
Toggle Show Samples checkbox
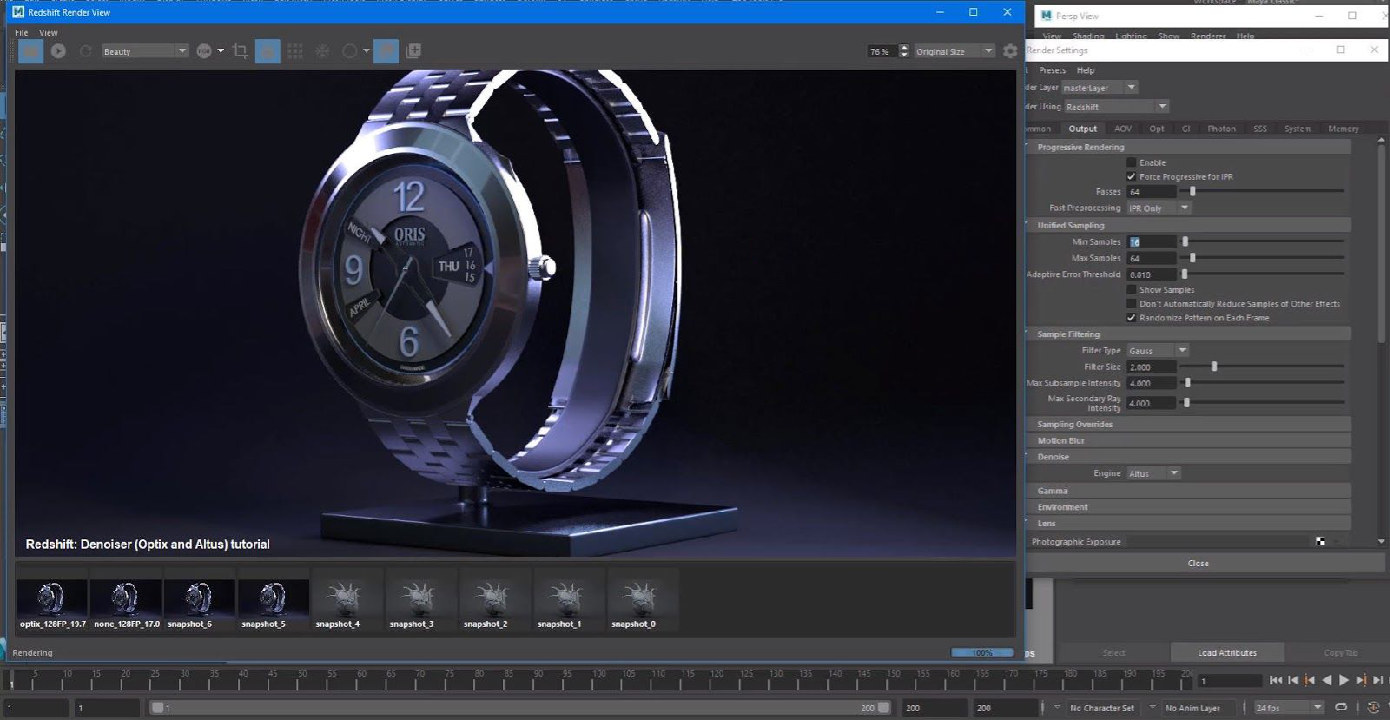tap(1131, 290)
